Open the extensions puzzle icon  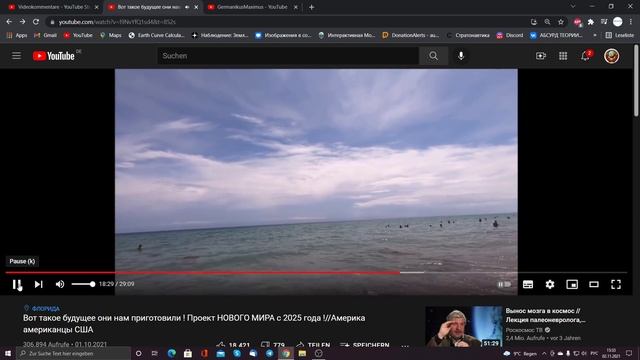[591, 22]
